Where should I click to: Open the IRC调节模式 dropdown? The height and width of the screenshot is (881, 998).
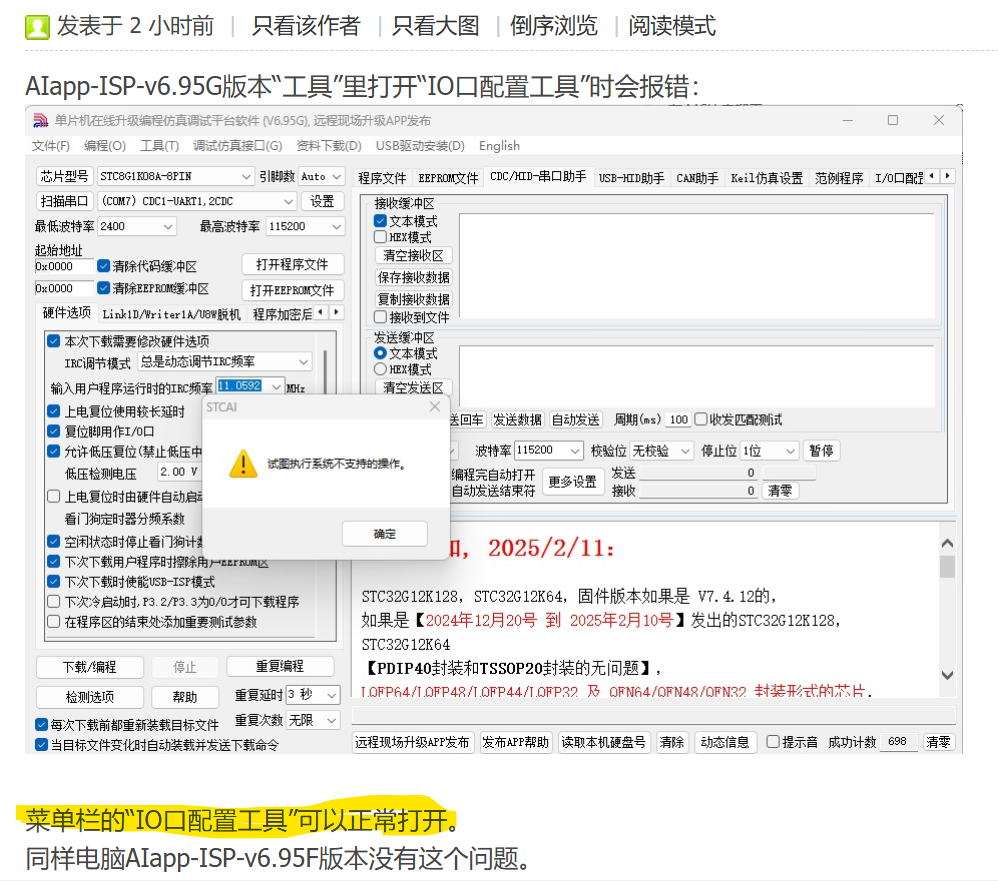click(x=304, y=362)
